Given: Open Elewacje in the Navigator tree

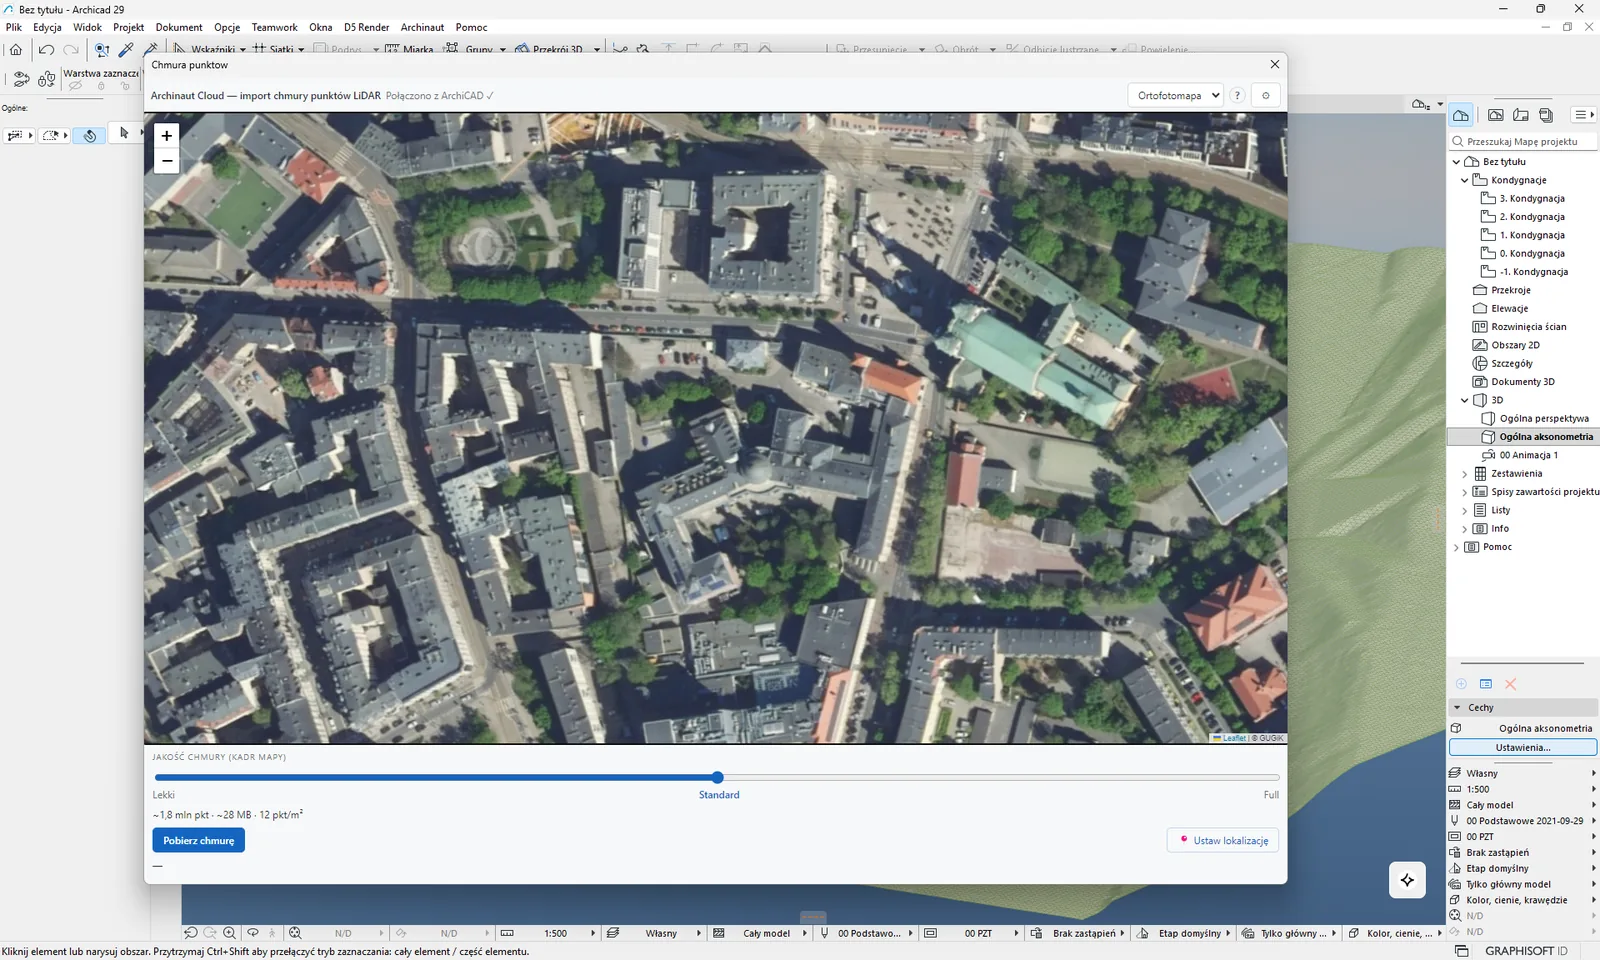Looking at the screenshot, I should (x=1509, y=309).
